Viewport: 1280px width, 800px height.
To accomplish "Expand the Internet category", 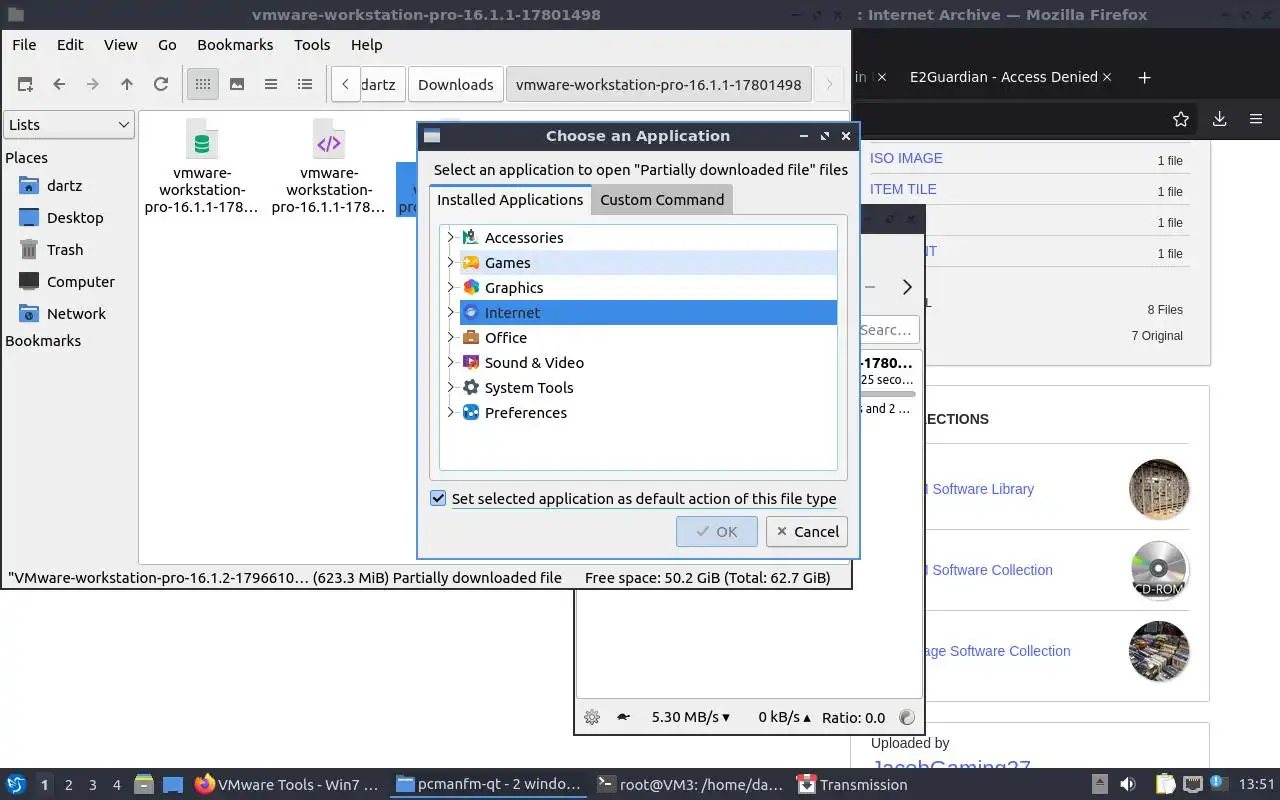I will (x=451, y=312).
